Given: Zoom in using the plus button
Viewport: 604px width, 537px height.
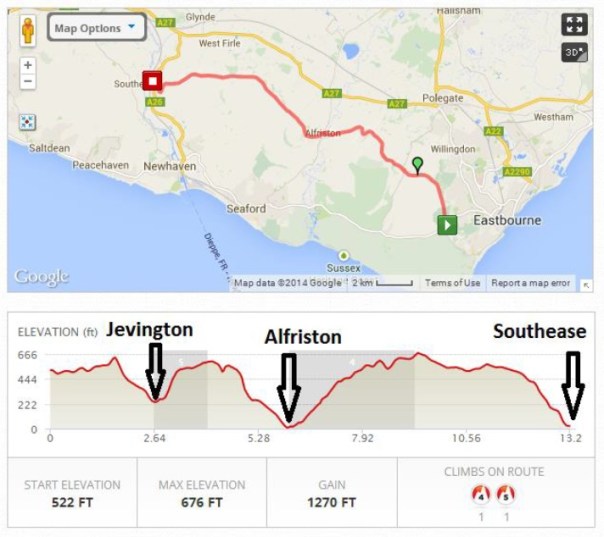Looking at the screenshot, I should pyautogui.click(x=28, y=65).
